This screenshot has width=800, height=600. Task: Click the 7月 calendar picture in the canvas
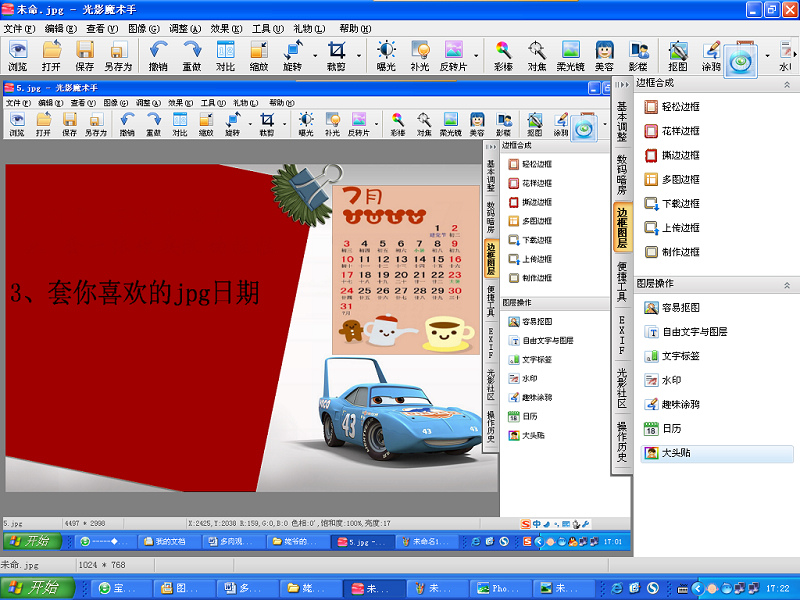pyautogui.click(x=406, y=270)
